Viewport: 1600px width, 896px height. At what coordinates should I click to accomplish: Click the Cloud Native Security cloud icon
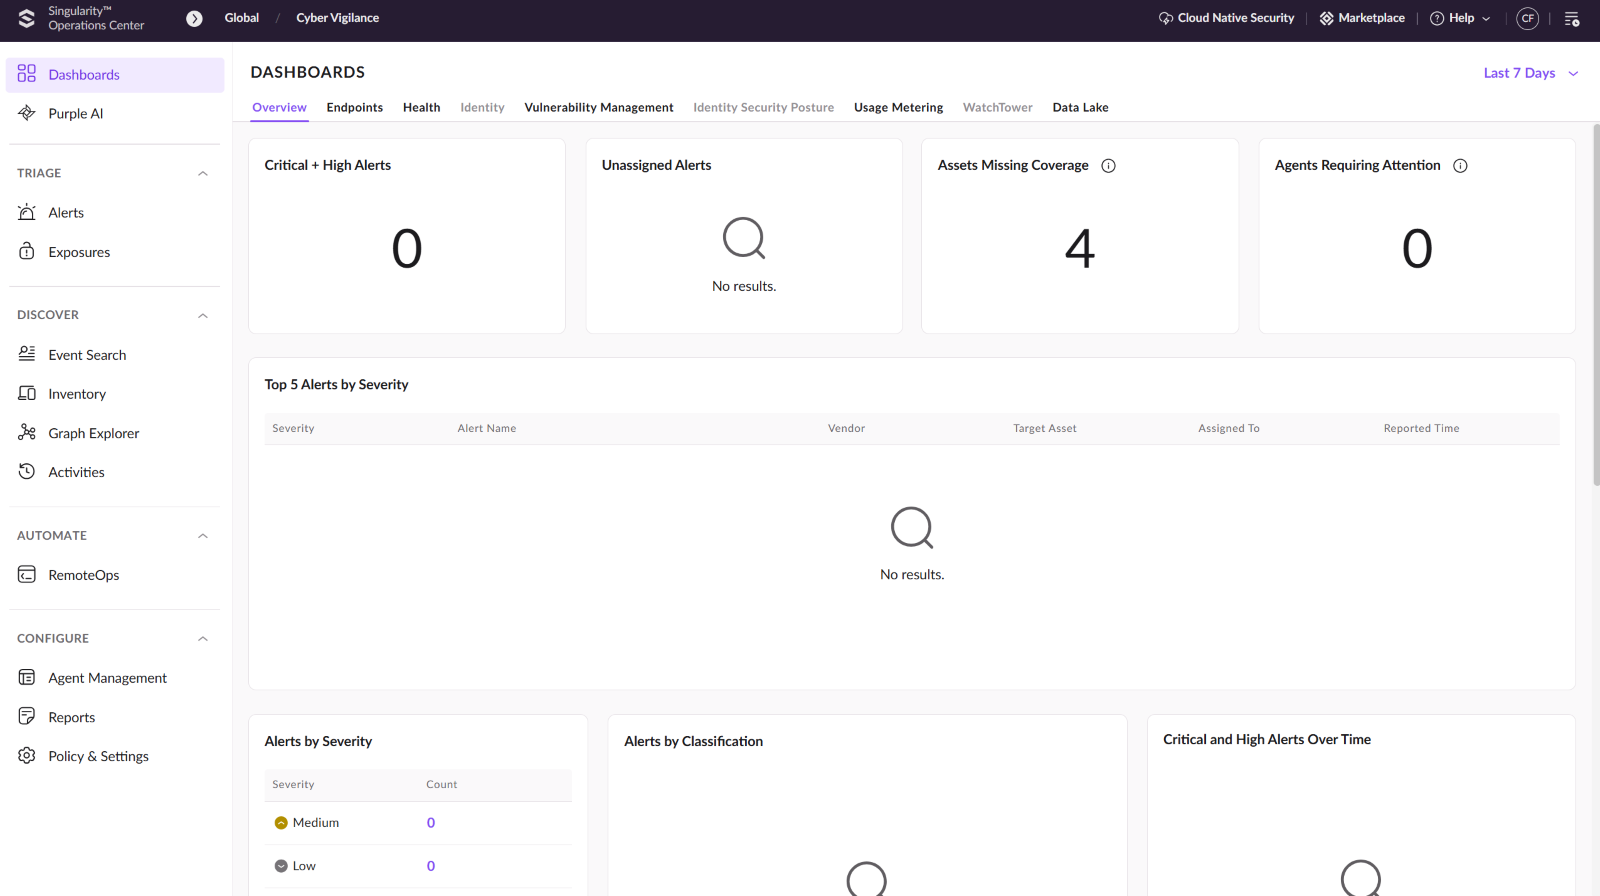(1166, 18)
